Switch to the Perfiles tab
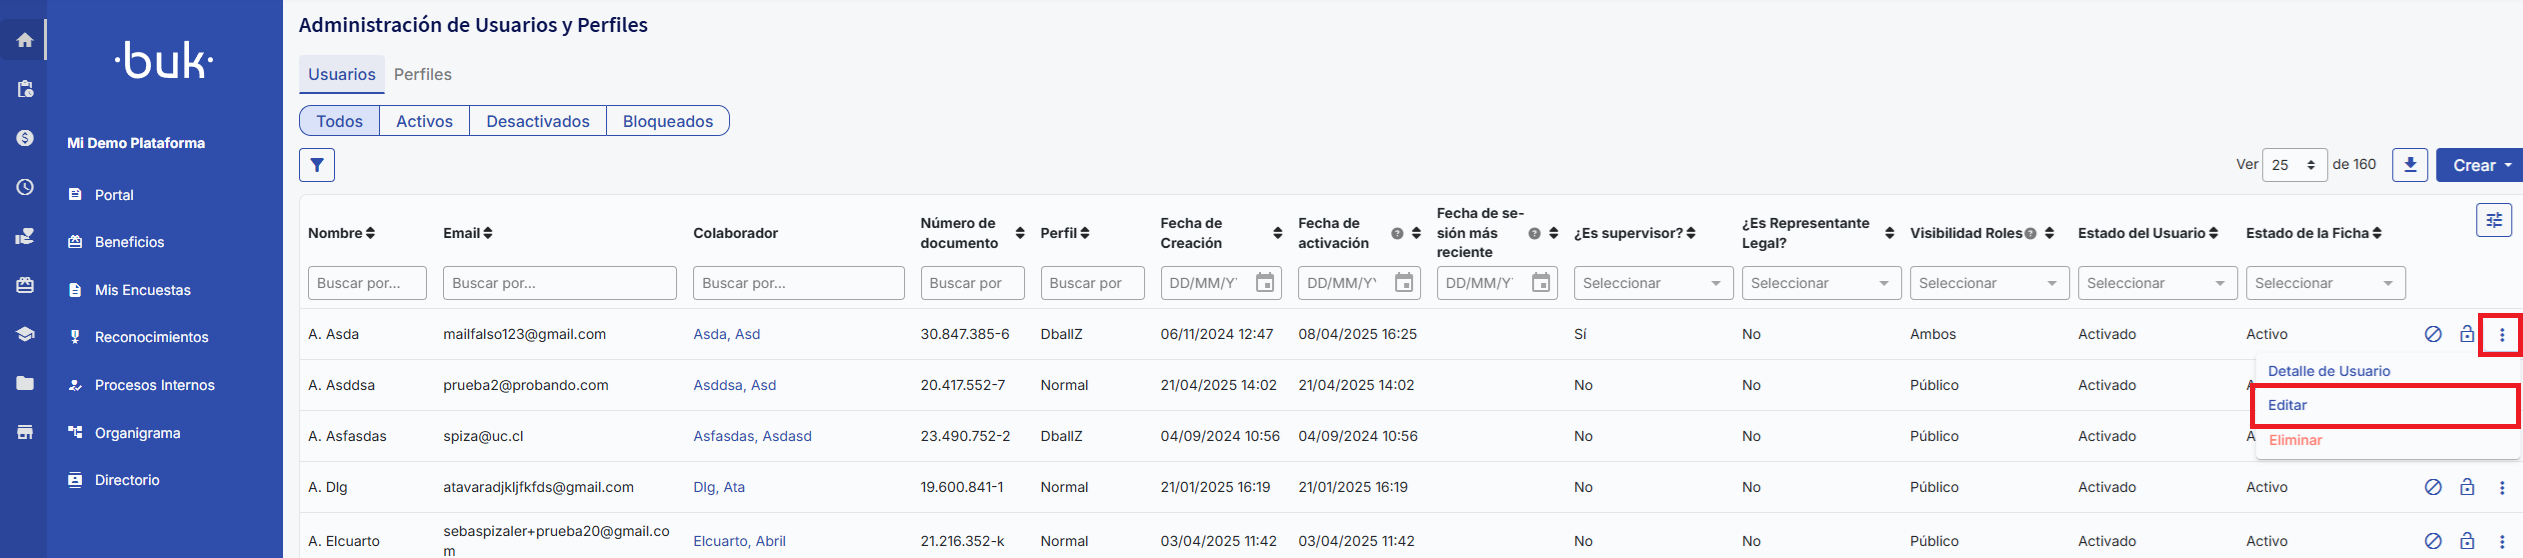The image size is (2523, 558). tap(422, 75)
